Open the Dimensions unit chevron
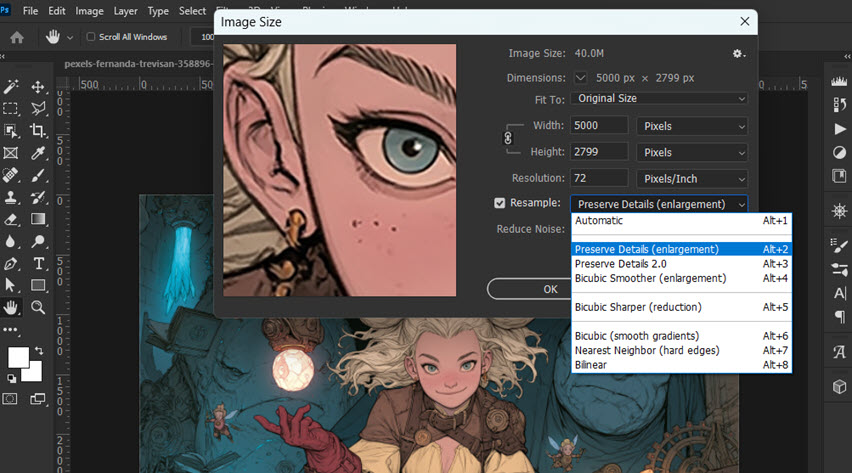This screenshot has height=473, width=852. (x=580, y=78)
